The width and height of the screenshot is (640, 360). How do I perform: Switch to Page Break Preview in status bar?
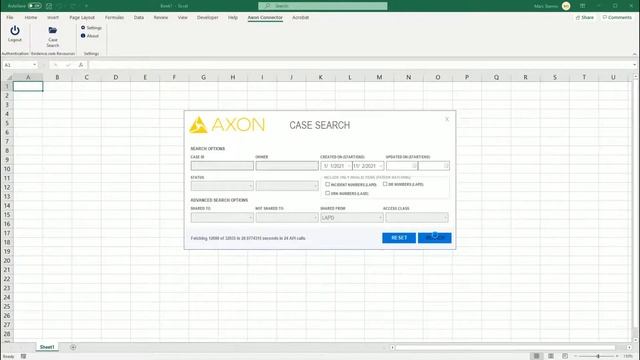click(x=565, y=356)
